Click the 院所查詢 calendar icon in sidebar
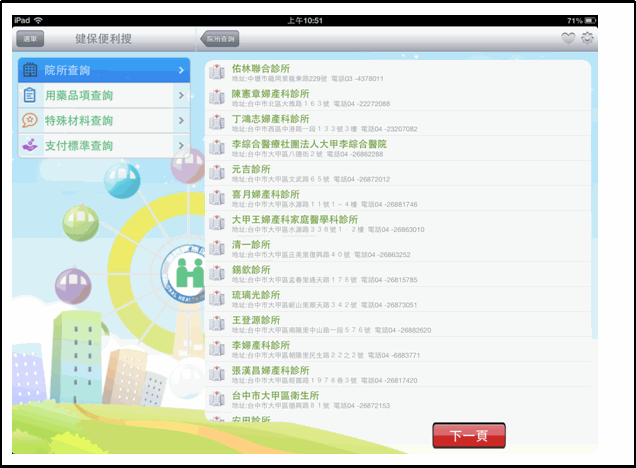The width and height of the screenshot is (636, 468). [x=30, y=70]
